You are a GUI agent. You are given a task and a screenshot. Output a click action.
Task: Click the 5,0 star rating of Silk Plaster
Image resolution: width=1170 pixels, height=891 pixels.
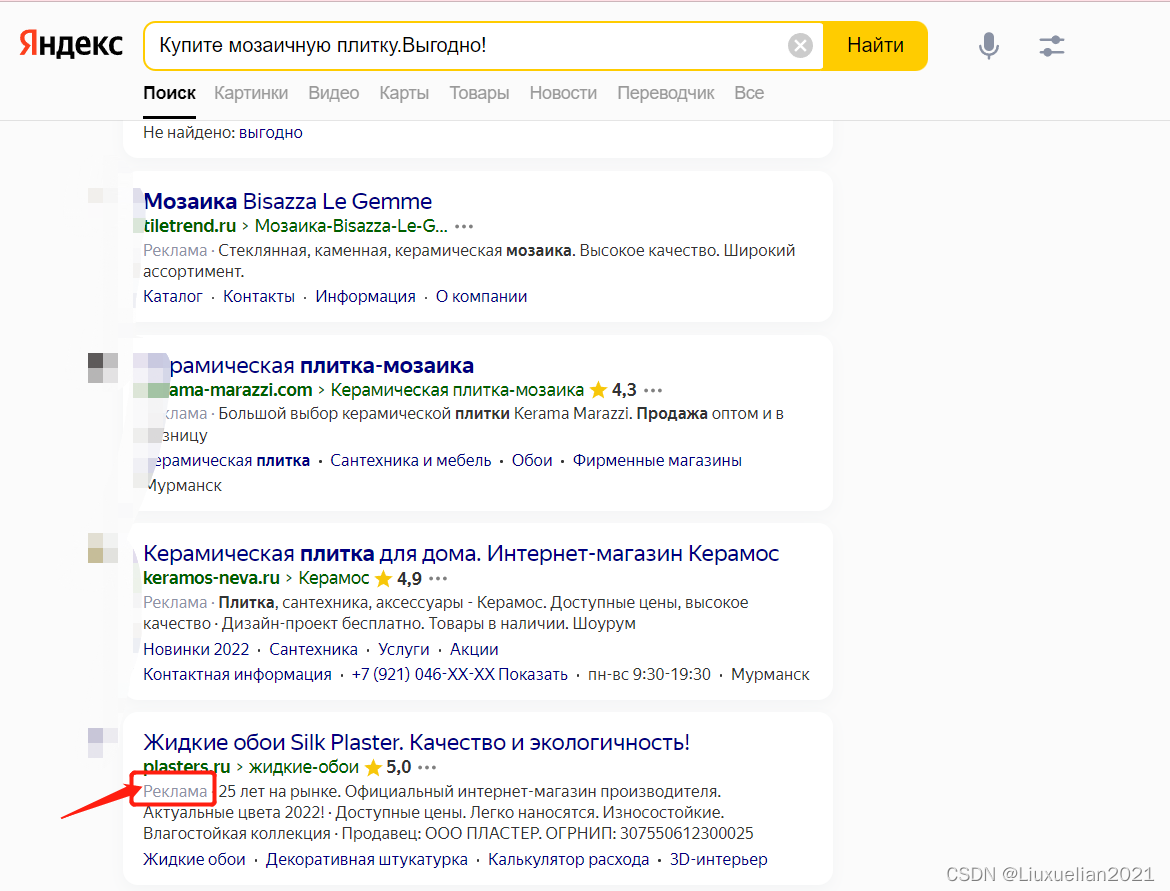click(x=388, y=766)
